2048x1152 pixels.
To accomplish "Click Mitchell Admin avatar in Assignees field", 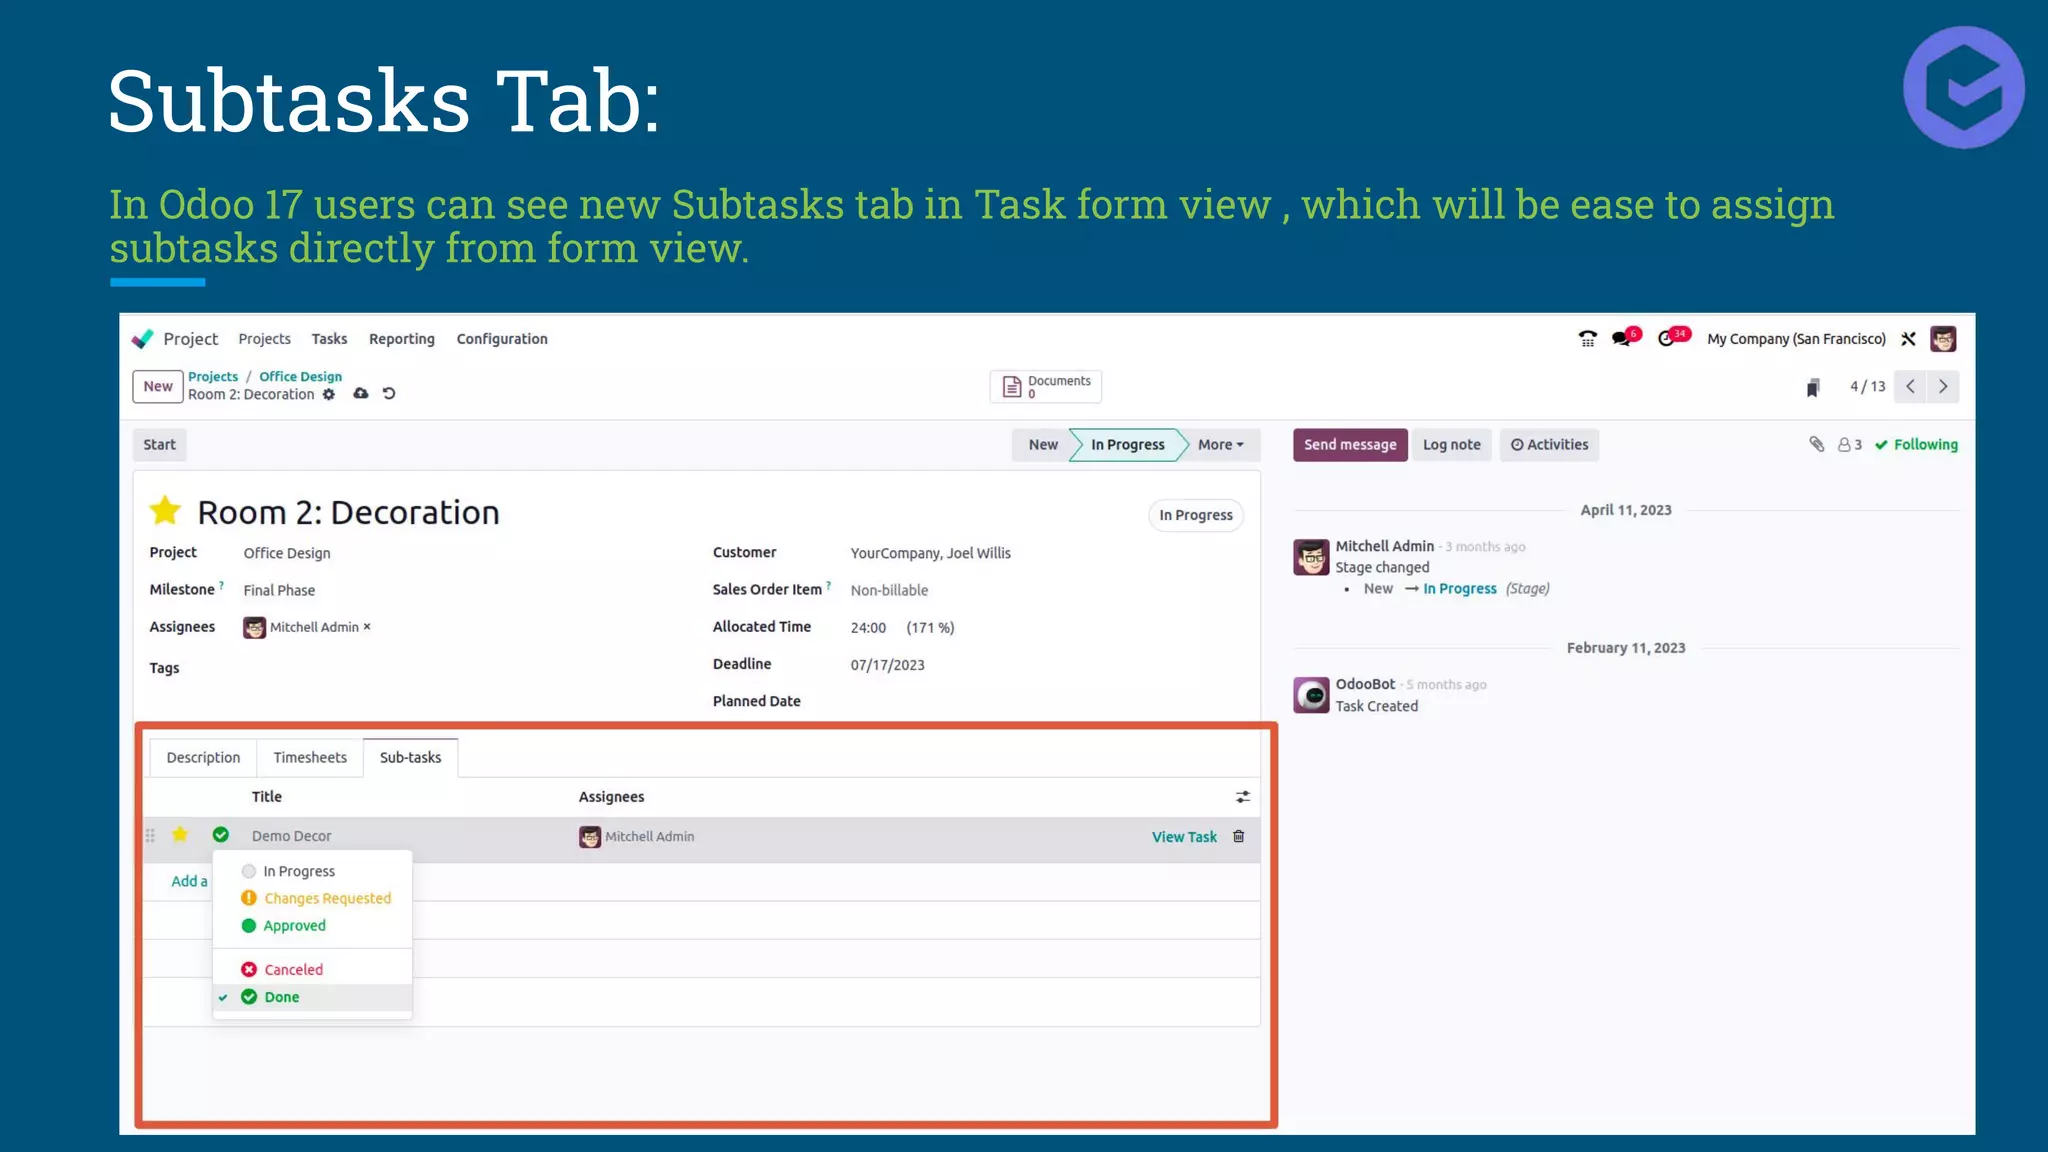I will click(254, 627).
